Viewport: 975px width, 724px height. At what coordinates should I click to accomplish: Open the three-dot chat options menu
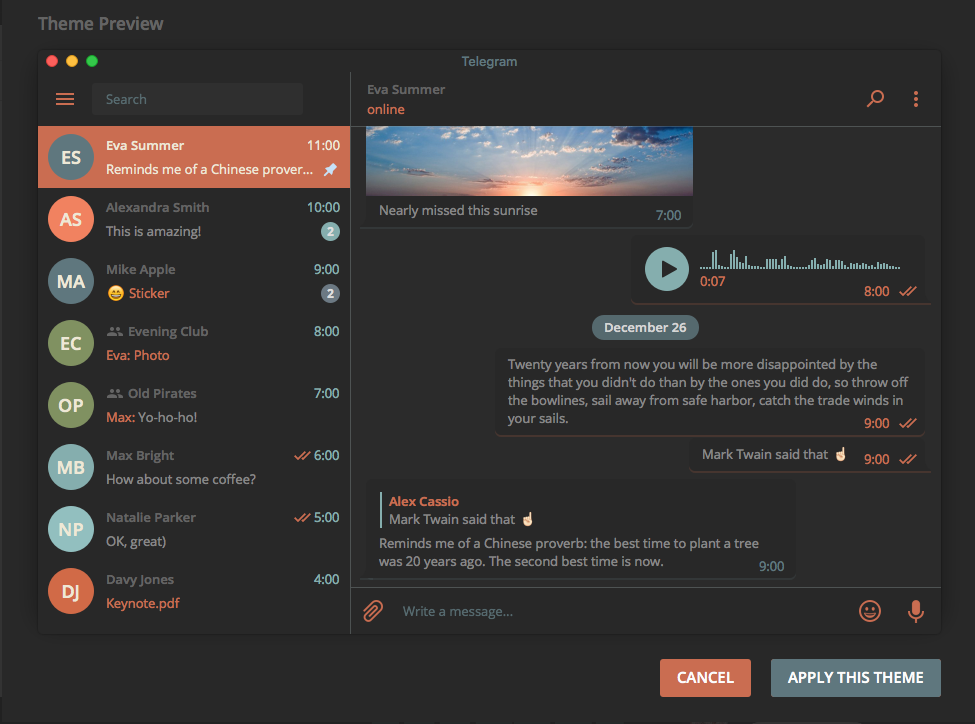click(x=916, y=99)
